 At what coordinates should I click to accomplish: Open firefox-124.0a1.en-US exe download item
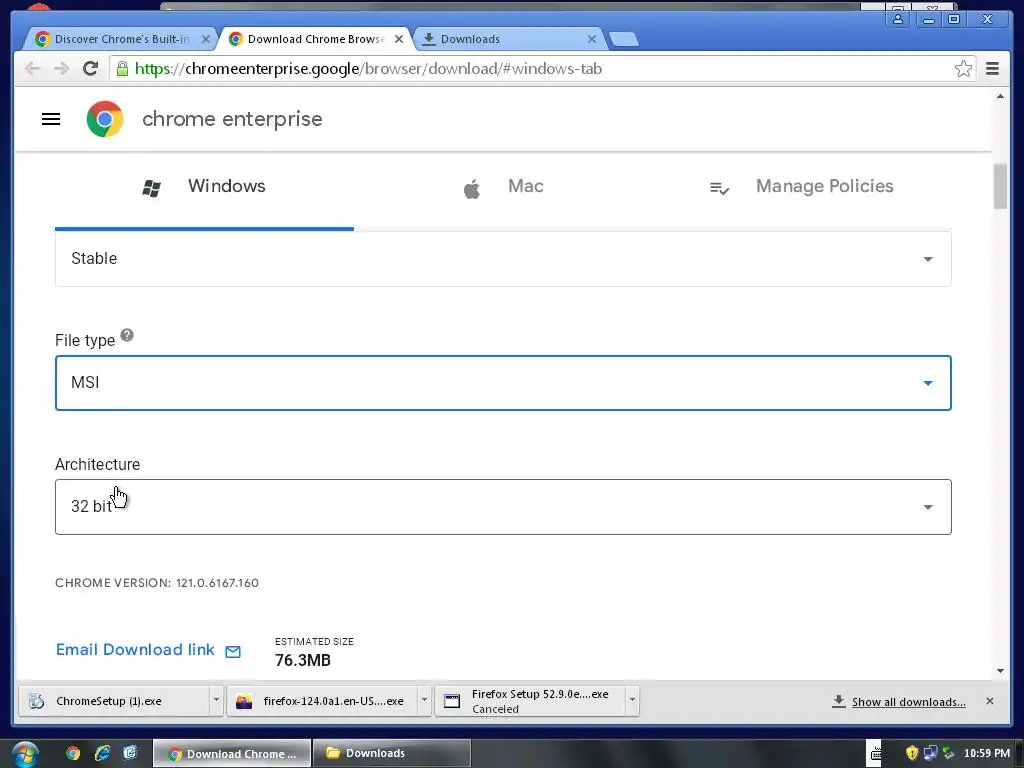[x=322, y=701]
